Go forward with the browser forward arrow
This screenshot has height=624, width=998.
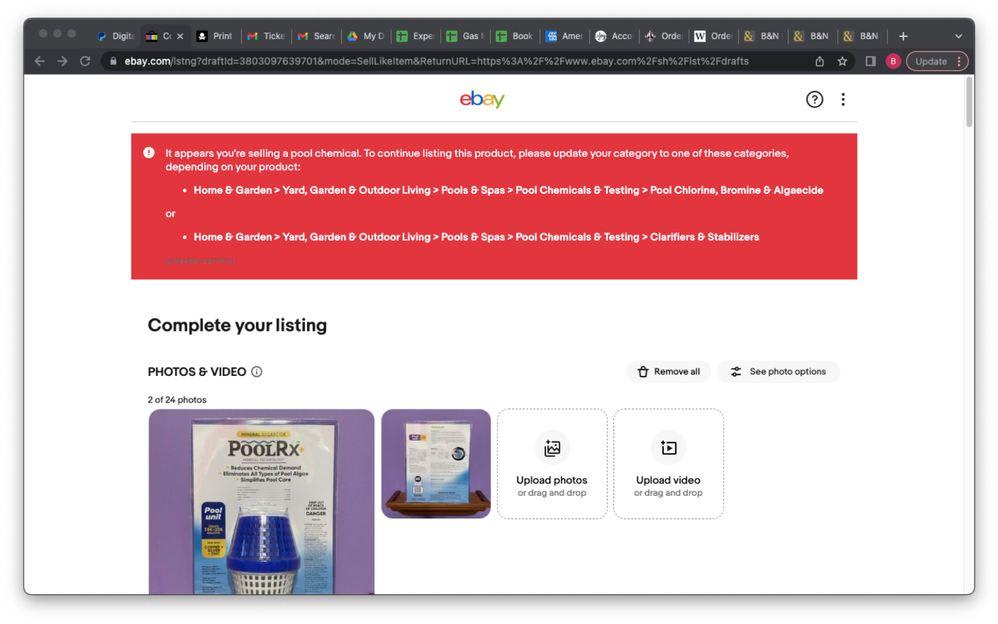(x=62, y=61)
